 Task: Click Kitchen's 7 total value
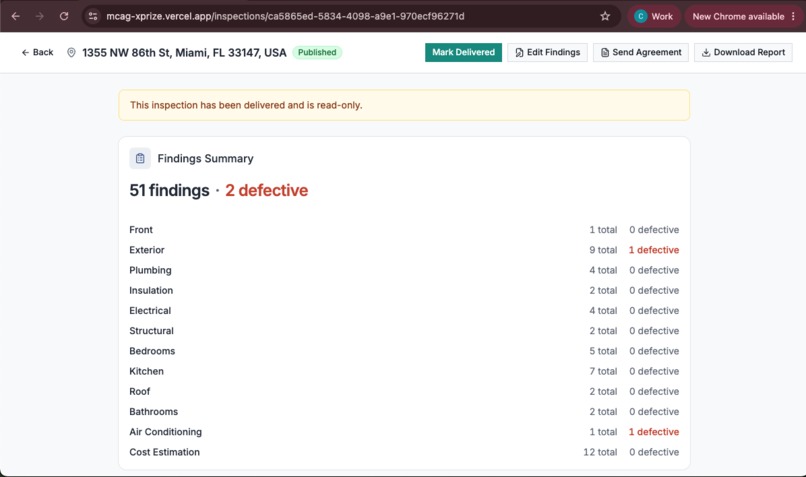pos(603,371)
